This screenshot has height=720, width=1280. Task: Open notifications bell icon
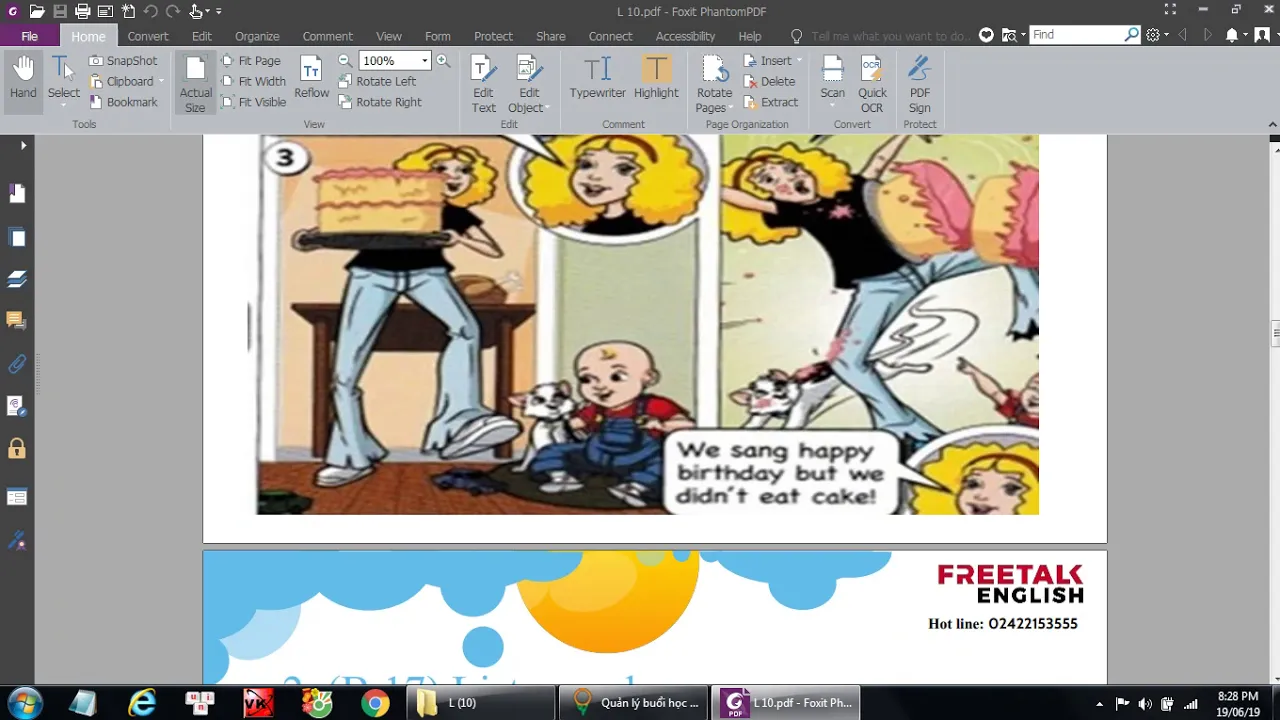(x=1232, y=35)
